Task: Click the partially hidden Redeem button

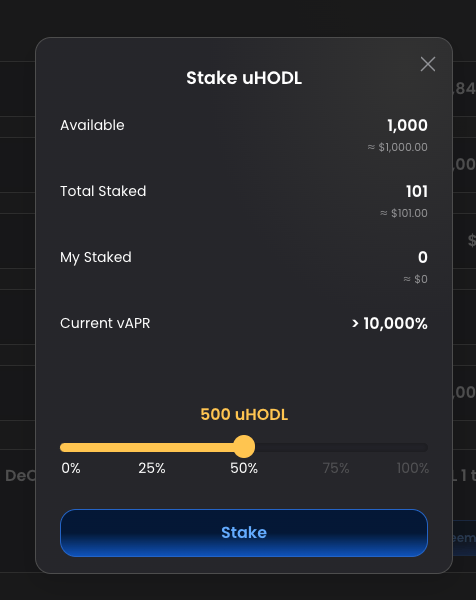Action: pos(464,538)
